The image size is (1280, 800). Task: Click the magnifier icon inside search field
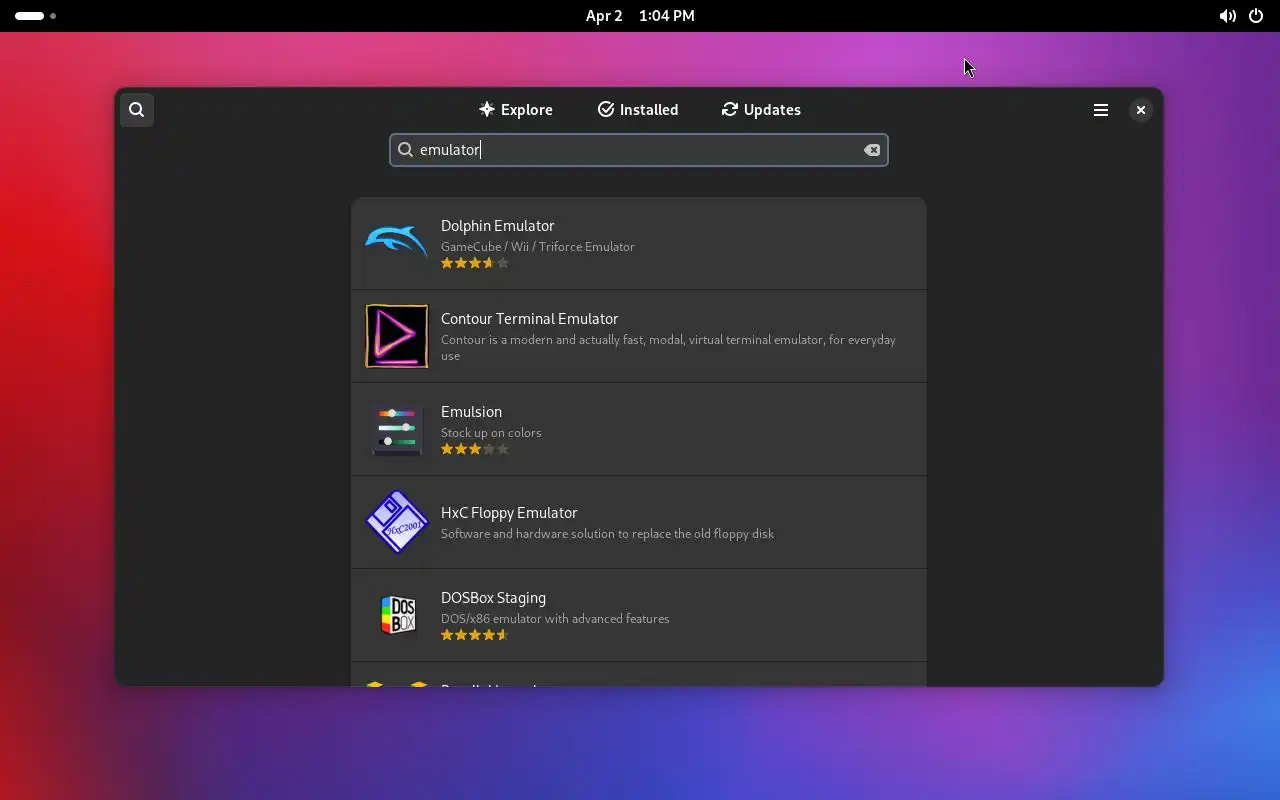pos(405,150)
